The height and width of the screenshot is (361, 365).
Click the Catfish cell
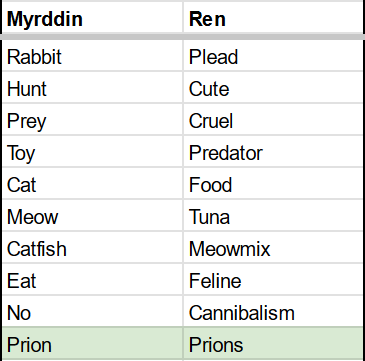click(x=93, y=248)
